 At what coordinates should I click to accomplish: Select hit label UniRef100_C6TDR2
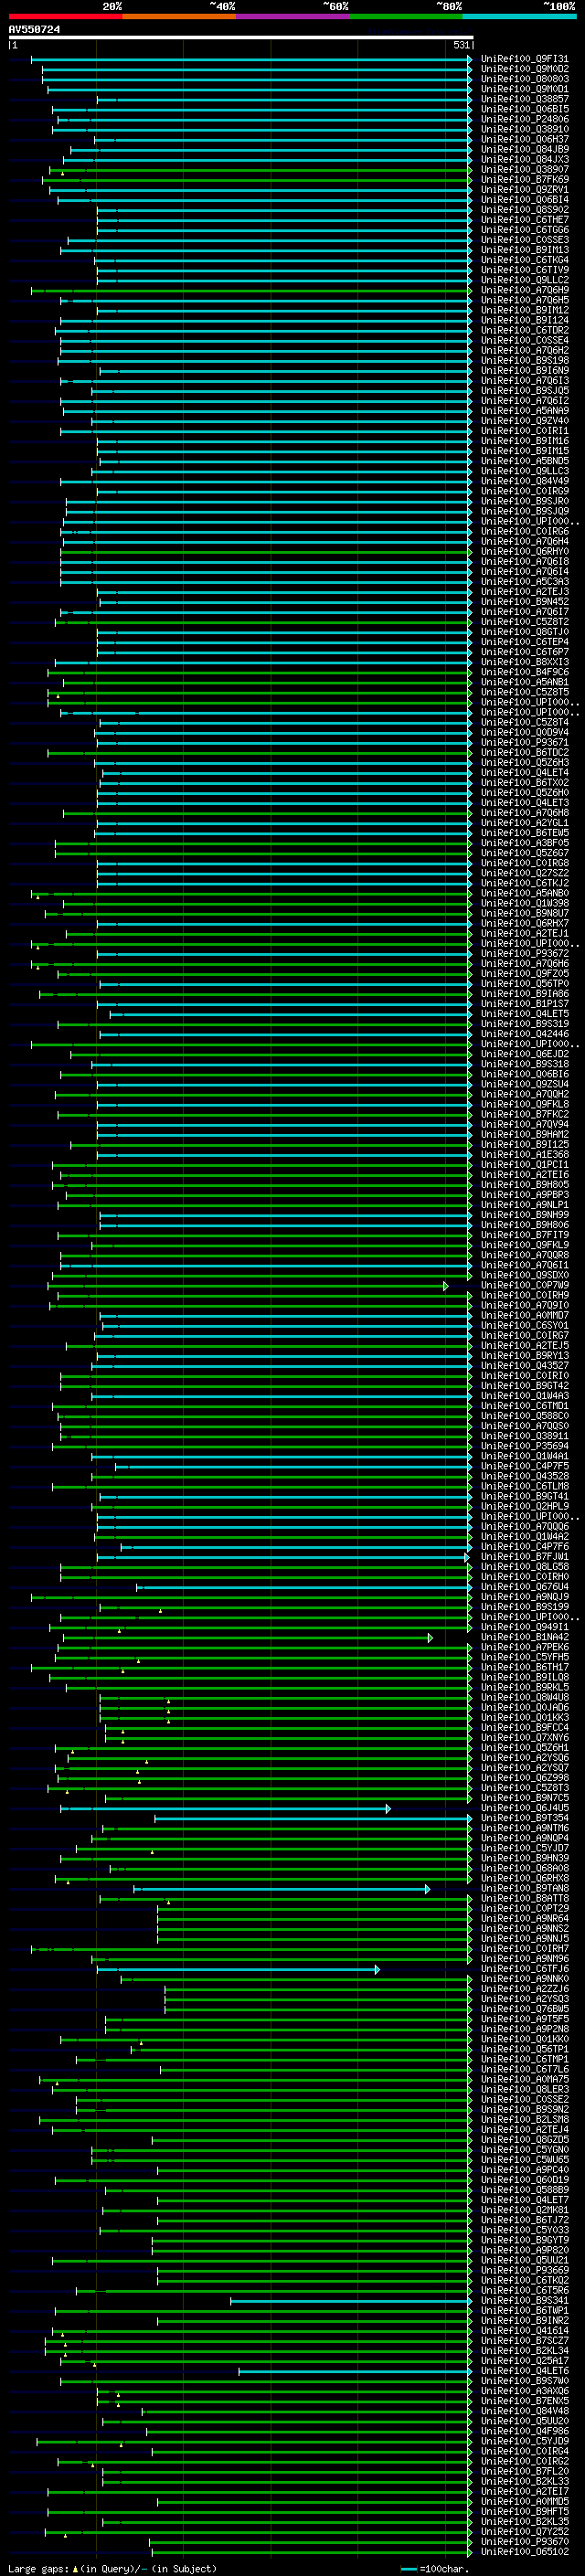click(525, 330)
